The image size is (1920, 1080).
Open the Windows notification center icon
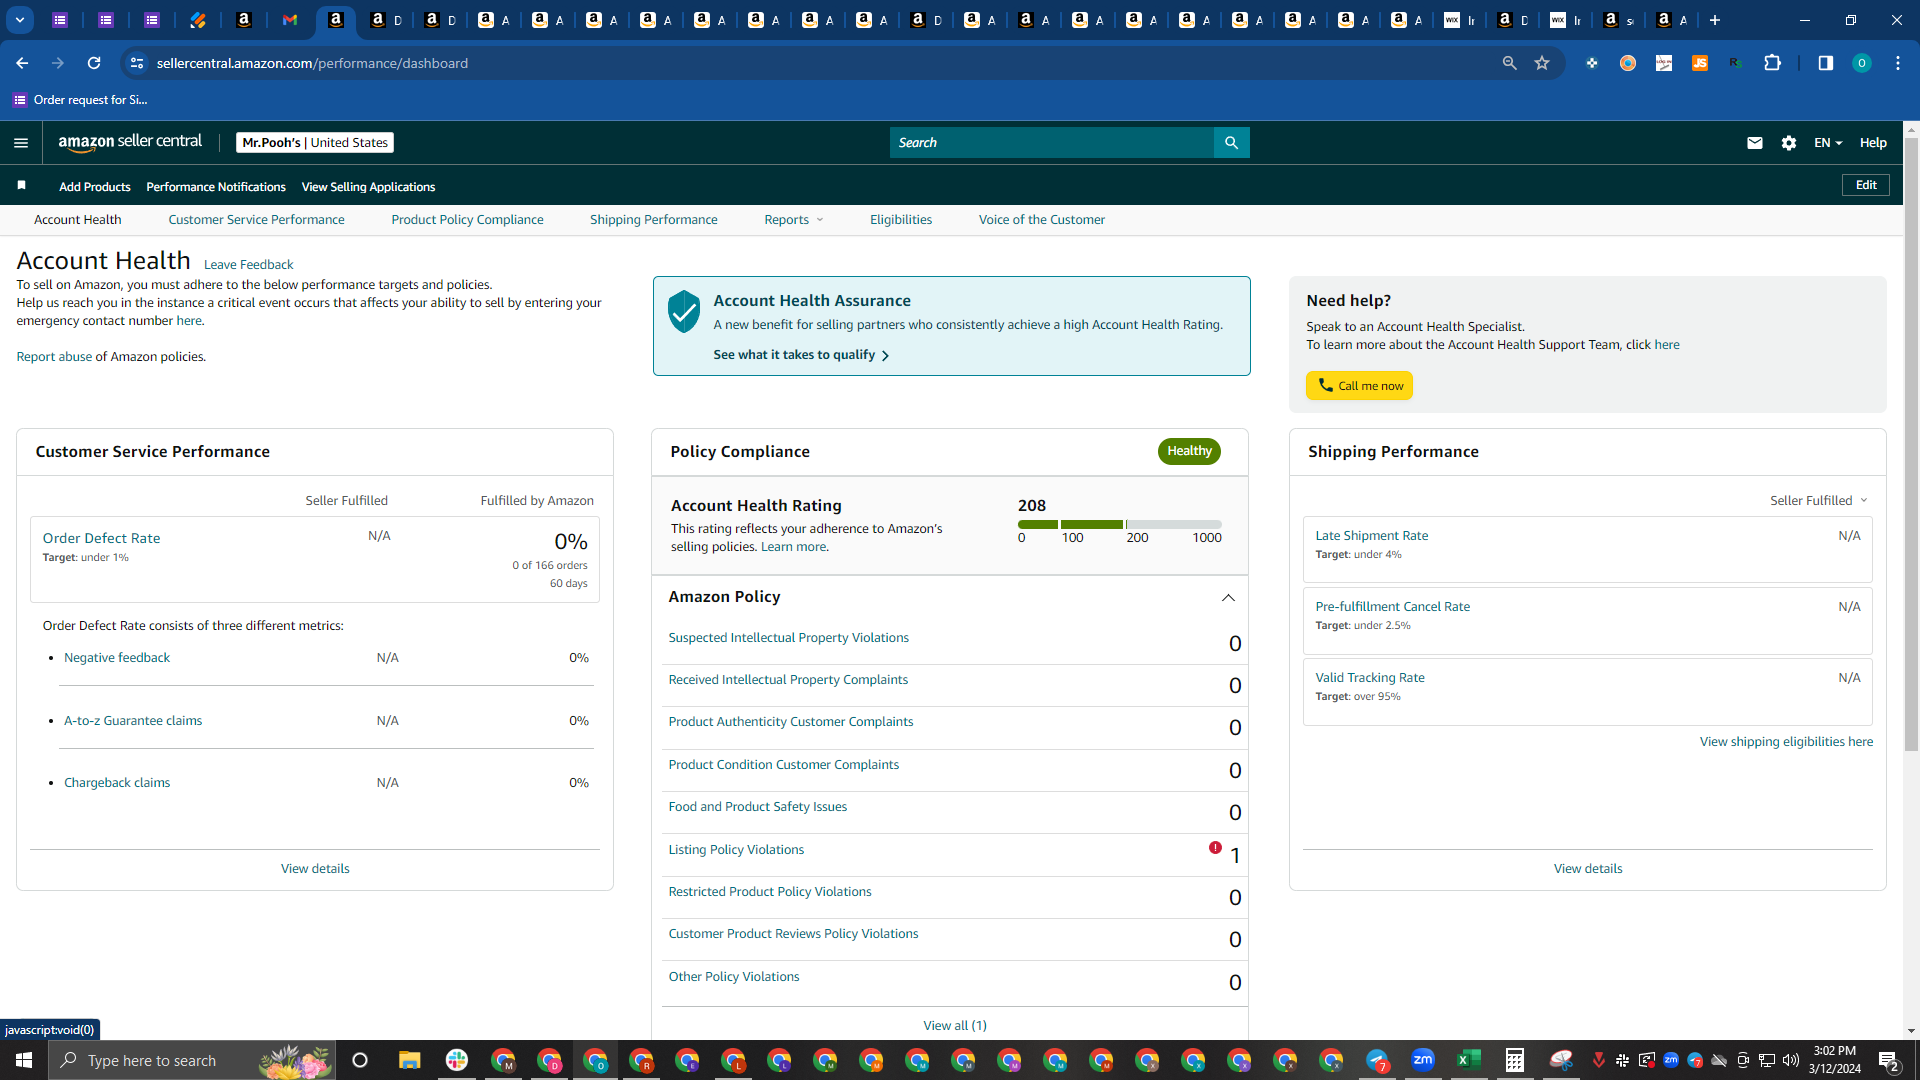point(1889,1060)
